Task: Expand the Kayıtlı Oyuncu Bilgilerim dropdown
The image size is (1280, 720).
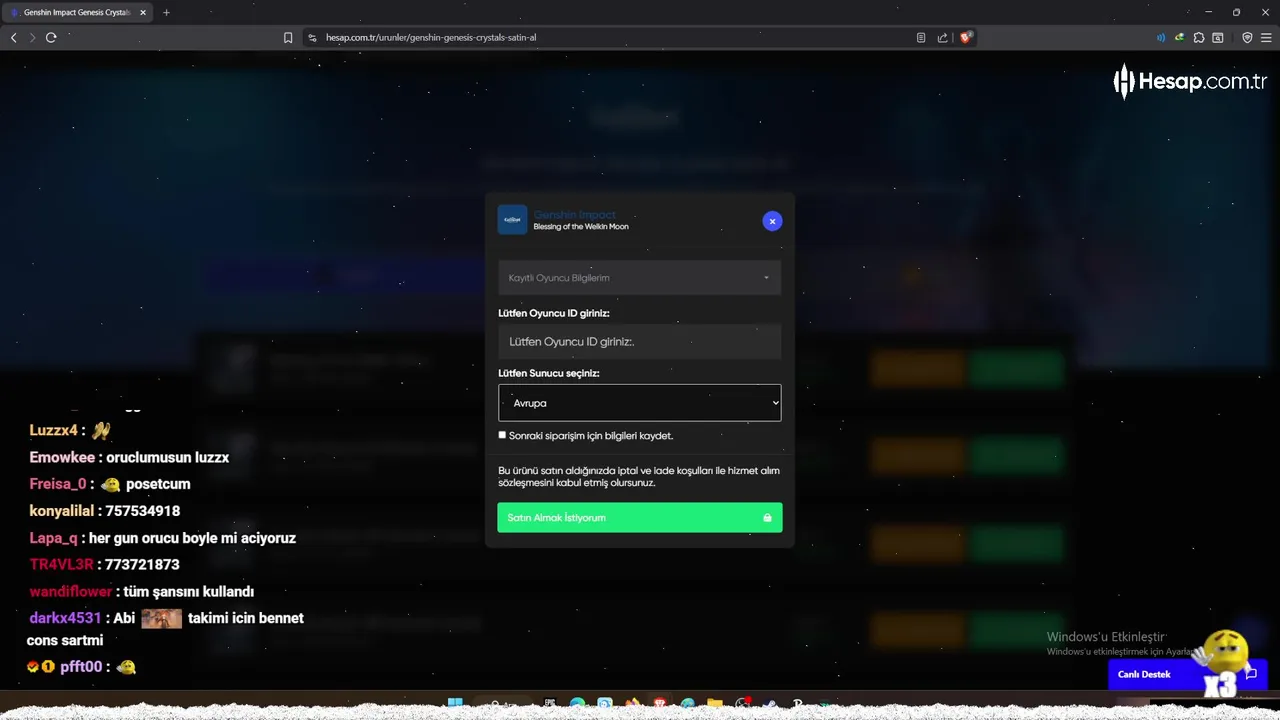Action: [639, 278]
